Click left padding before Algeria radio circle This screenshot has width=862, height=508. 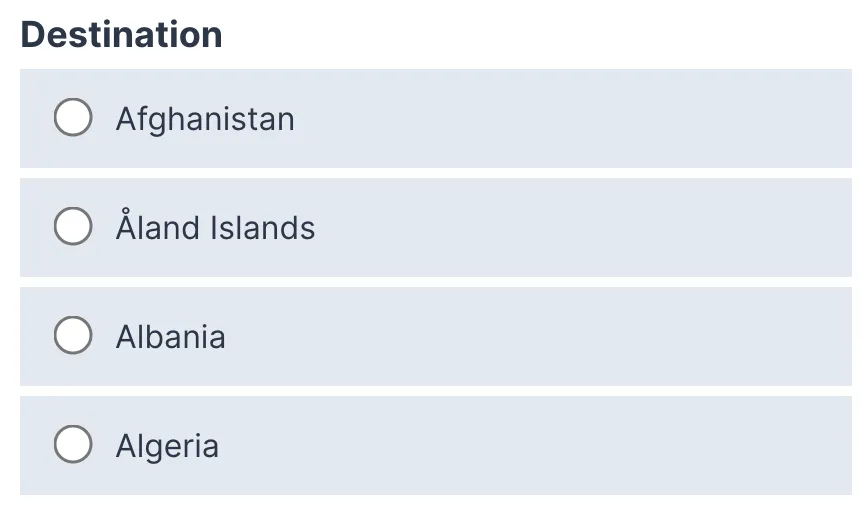pos(36,446)
